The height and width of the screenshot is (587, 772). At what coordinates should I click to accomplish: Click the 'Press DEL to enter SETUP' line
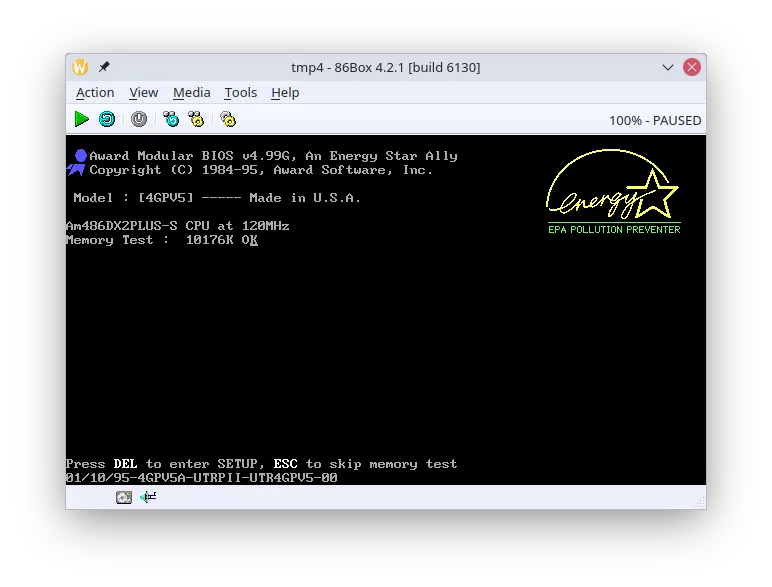261,464
